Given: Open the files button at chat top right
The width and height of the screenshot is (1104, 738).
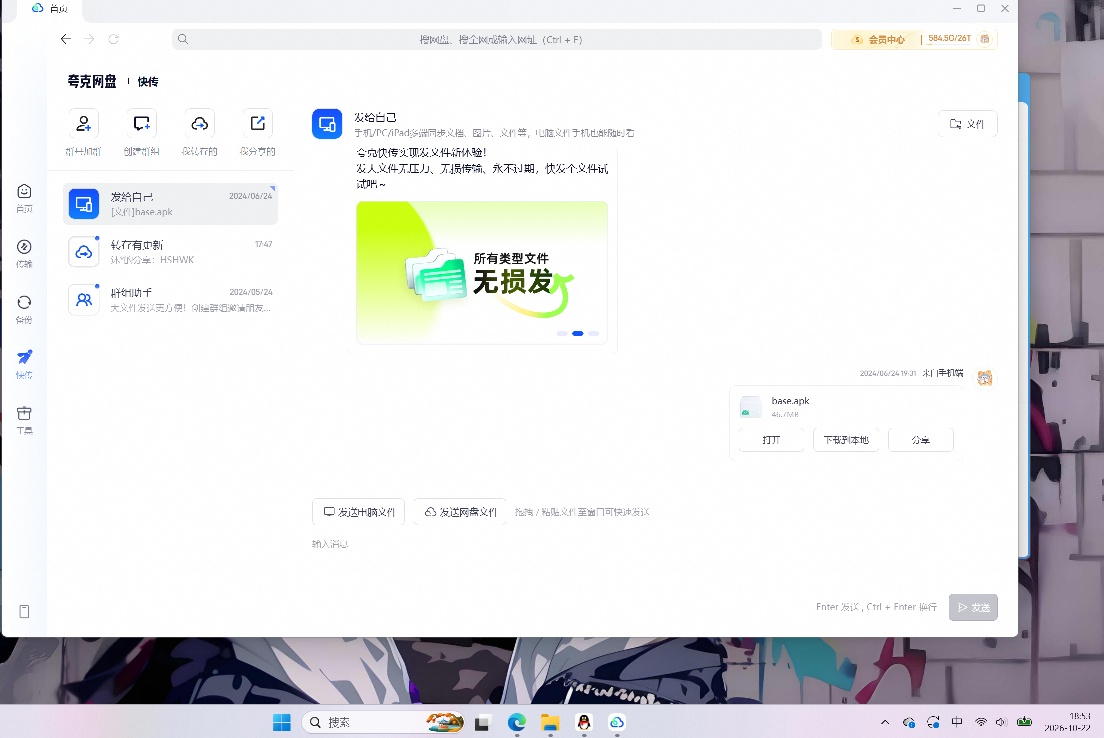Looking at the screenshot, I should point(967,124).
